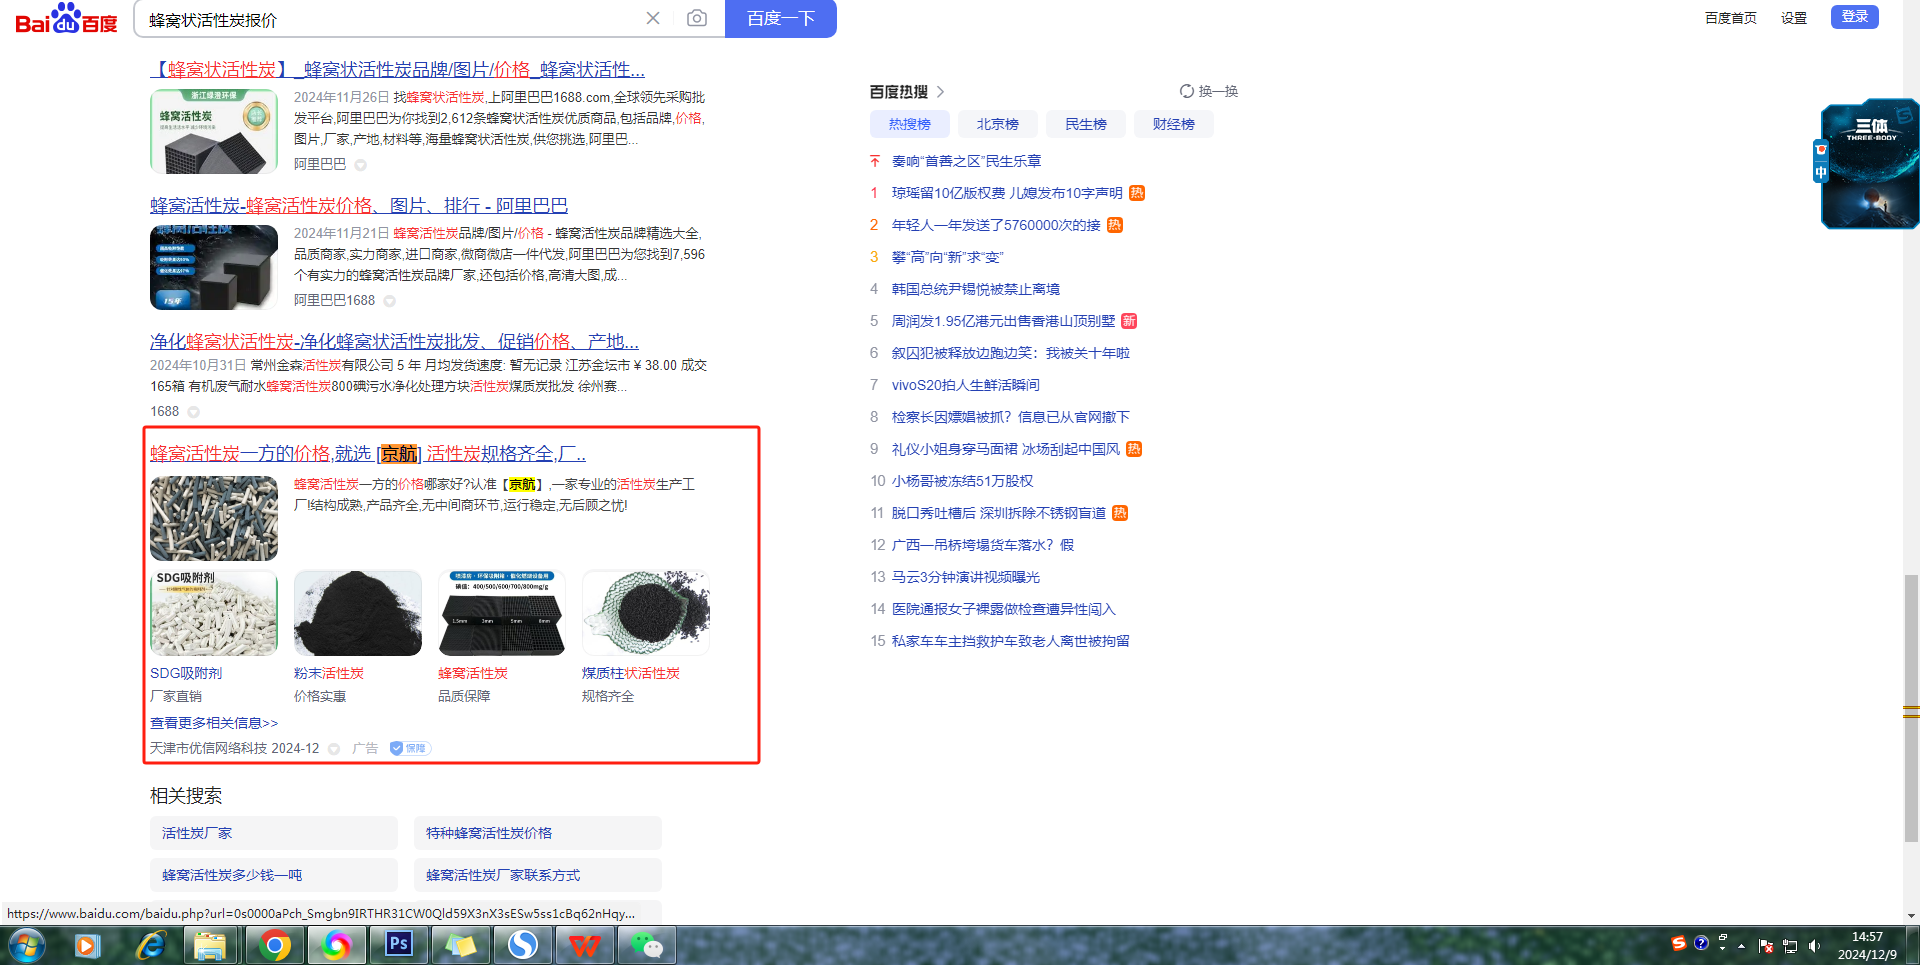This screenshot has width=1920, height=965.
Task: Click the 保障 shield badge
Action: tap(409, 748)
